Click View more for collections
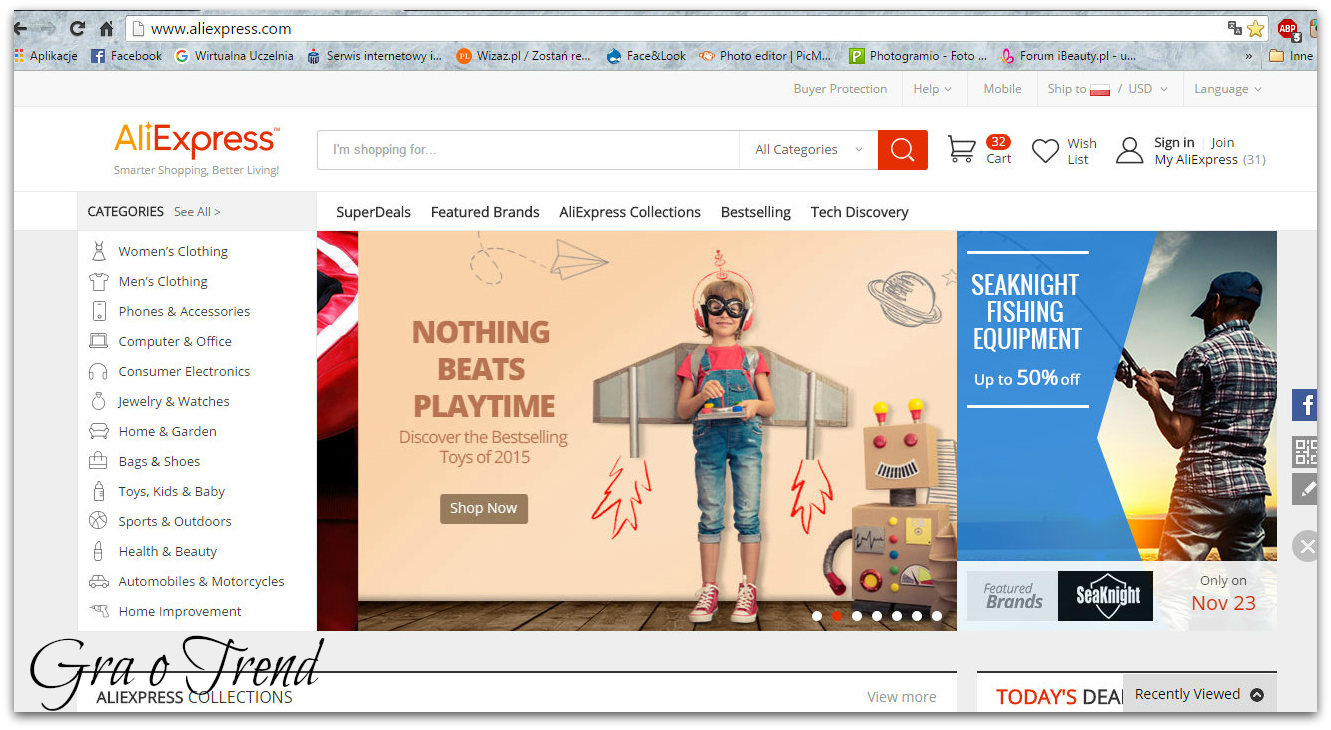 tap(902, 697)
